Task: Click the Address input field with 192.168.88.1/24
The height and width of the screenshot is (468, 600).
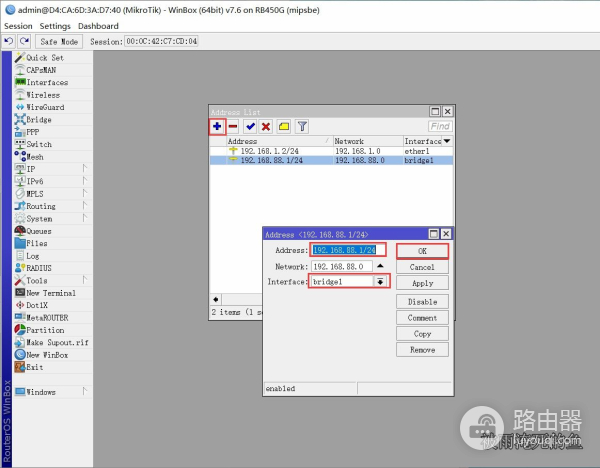Action: click(x=347, y=250)
